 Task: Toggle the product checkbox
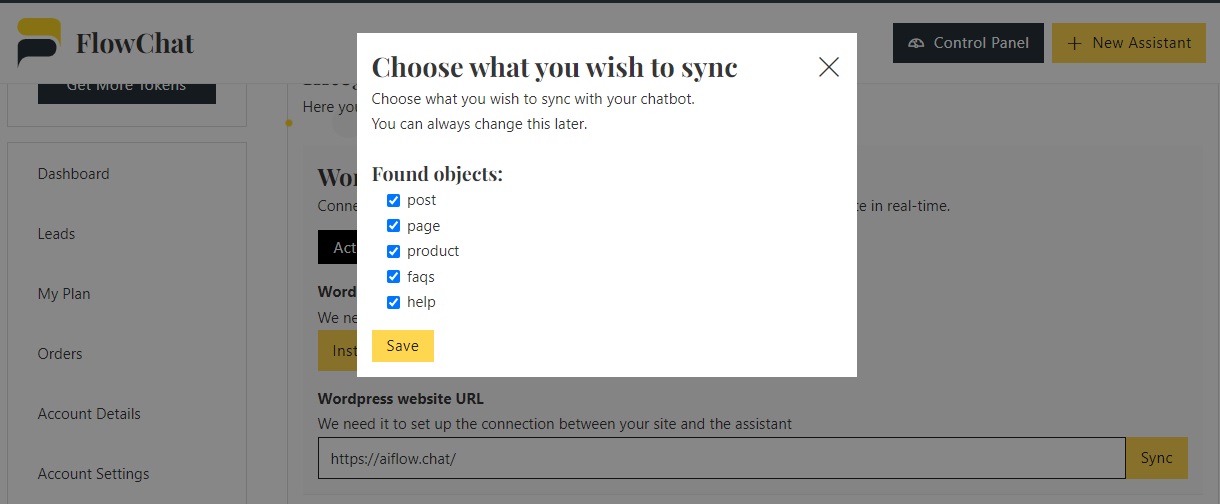coord(394,251)
